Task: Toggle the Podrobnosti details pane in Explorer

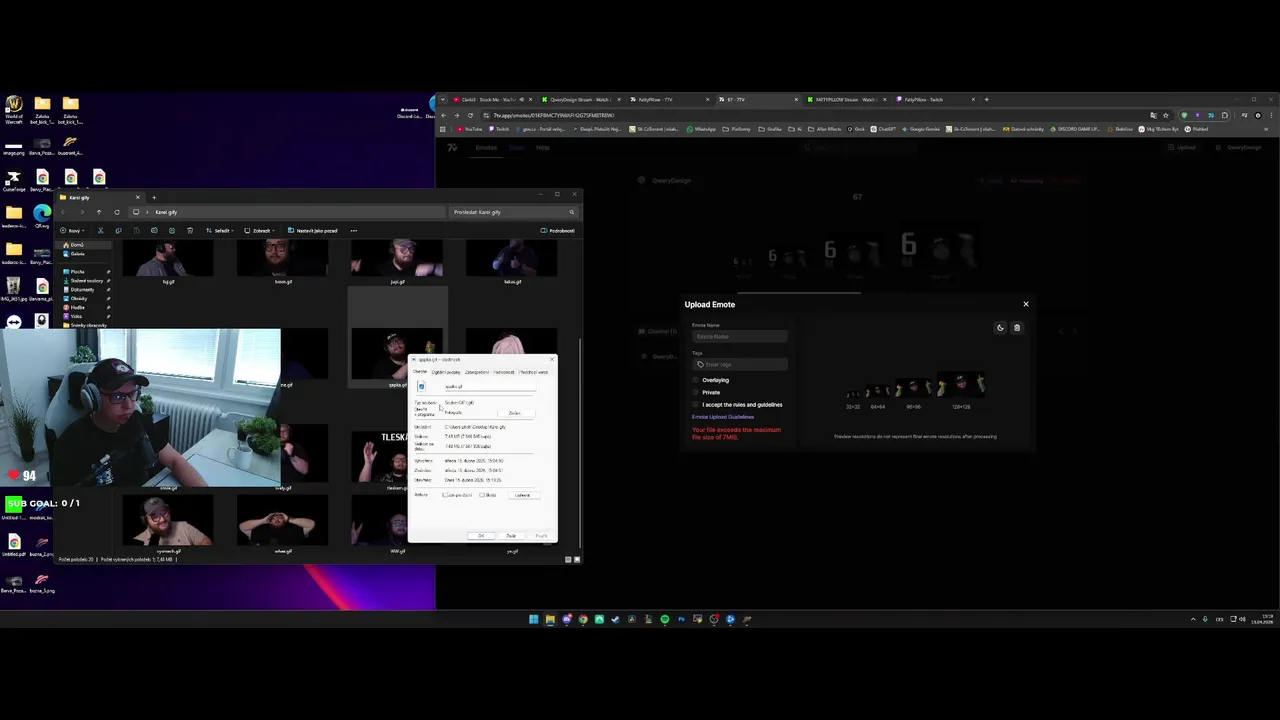Action: click(558, 230)
